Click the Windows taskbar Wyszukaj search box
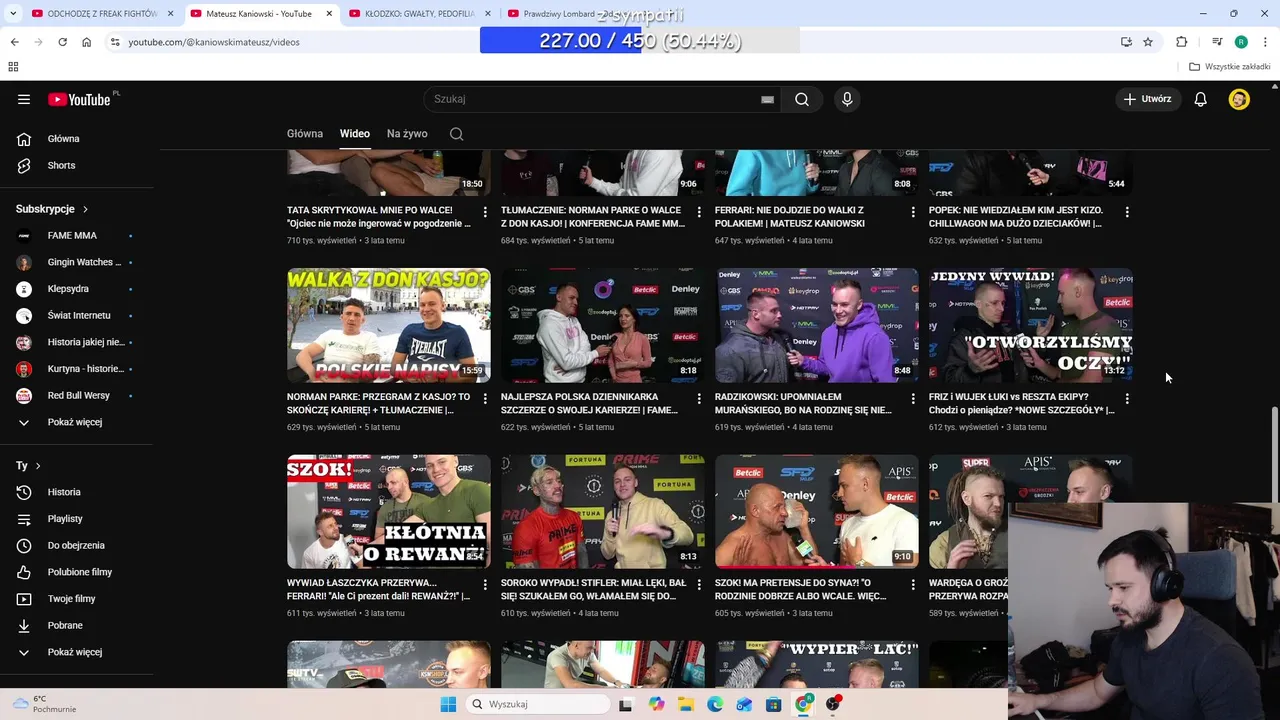 pos(538,704)
